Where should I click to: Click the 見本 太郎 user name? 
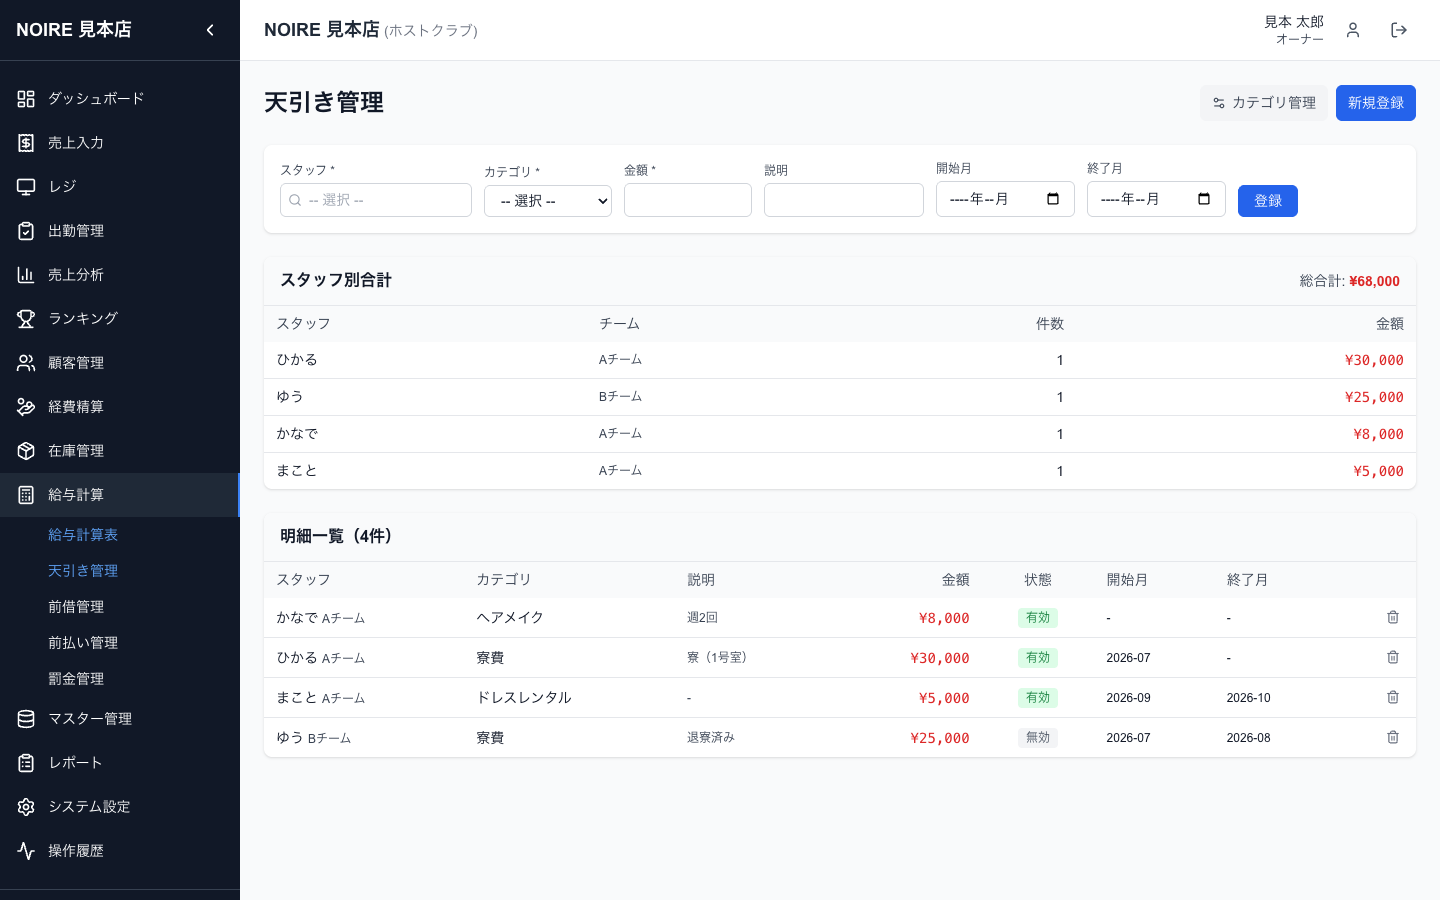click(x=1294, y=22)
